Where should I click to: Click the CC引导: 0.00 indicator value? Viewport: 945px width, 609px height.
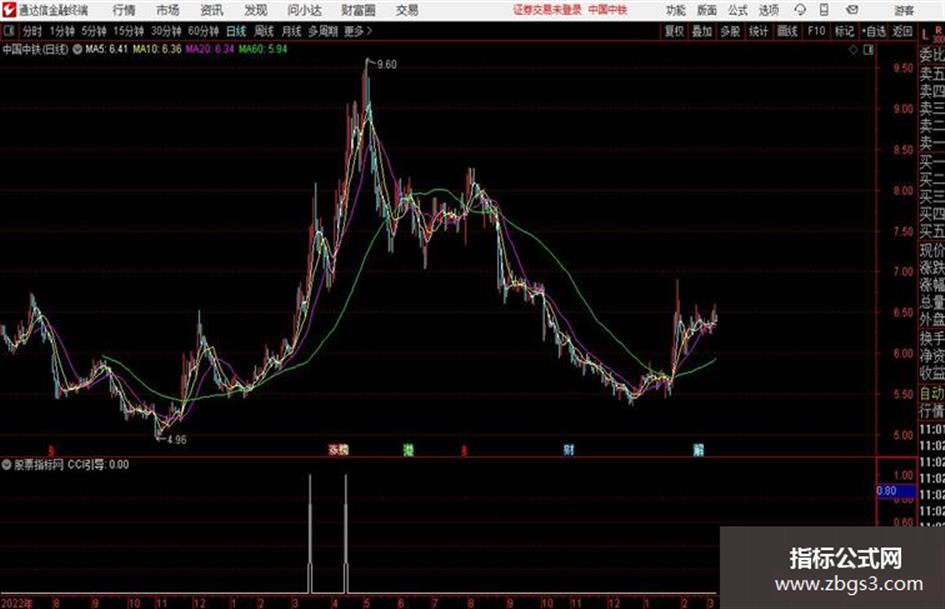pos(98,465)
